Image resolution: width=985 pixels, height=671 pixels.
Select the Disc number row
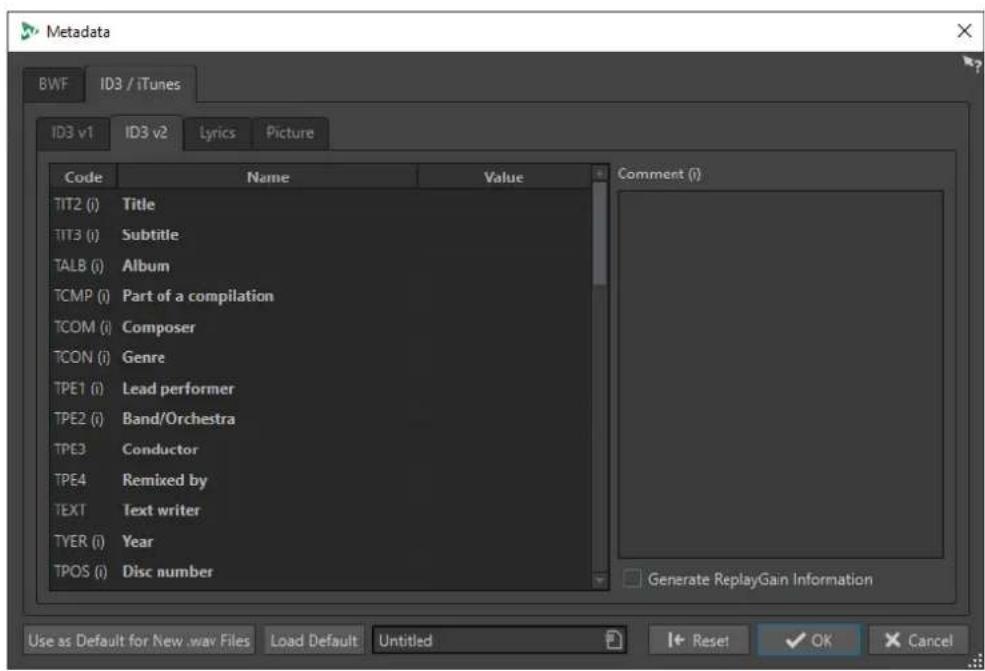coord(321,572)
